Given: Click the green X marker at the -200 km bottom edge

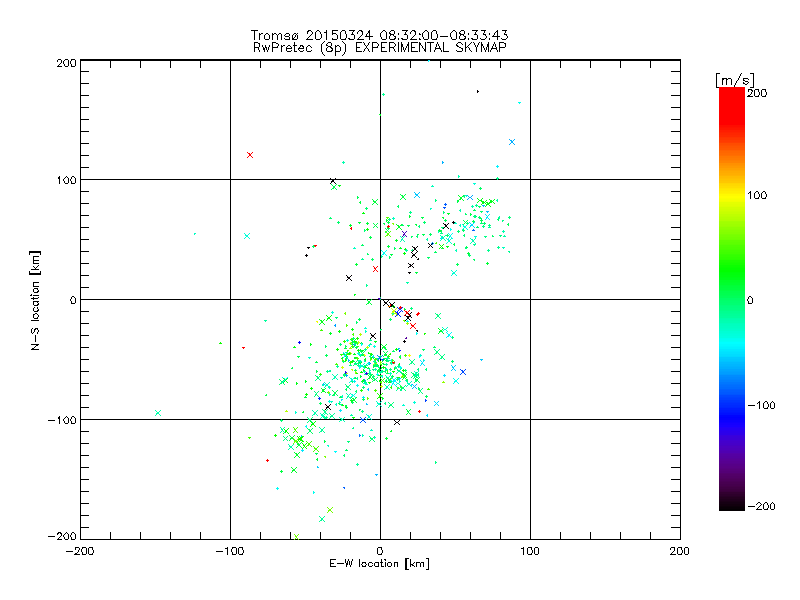Looking at the screenshot, I should pyautogui.click(x=296, y=537).
